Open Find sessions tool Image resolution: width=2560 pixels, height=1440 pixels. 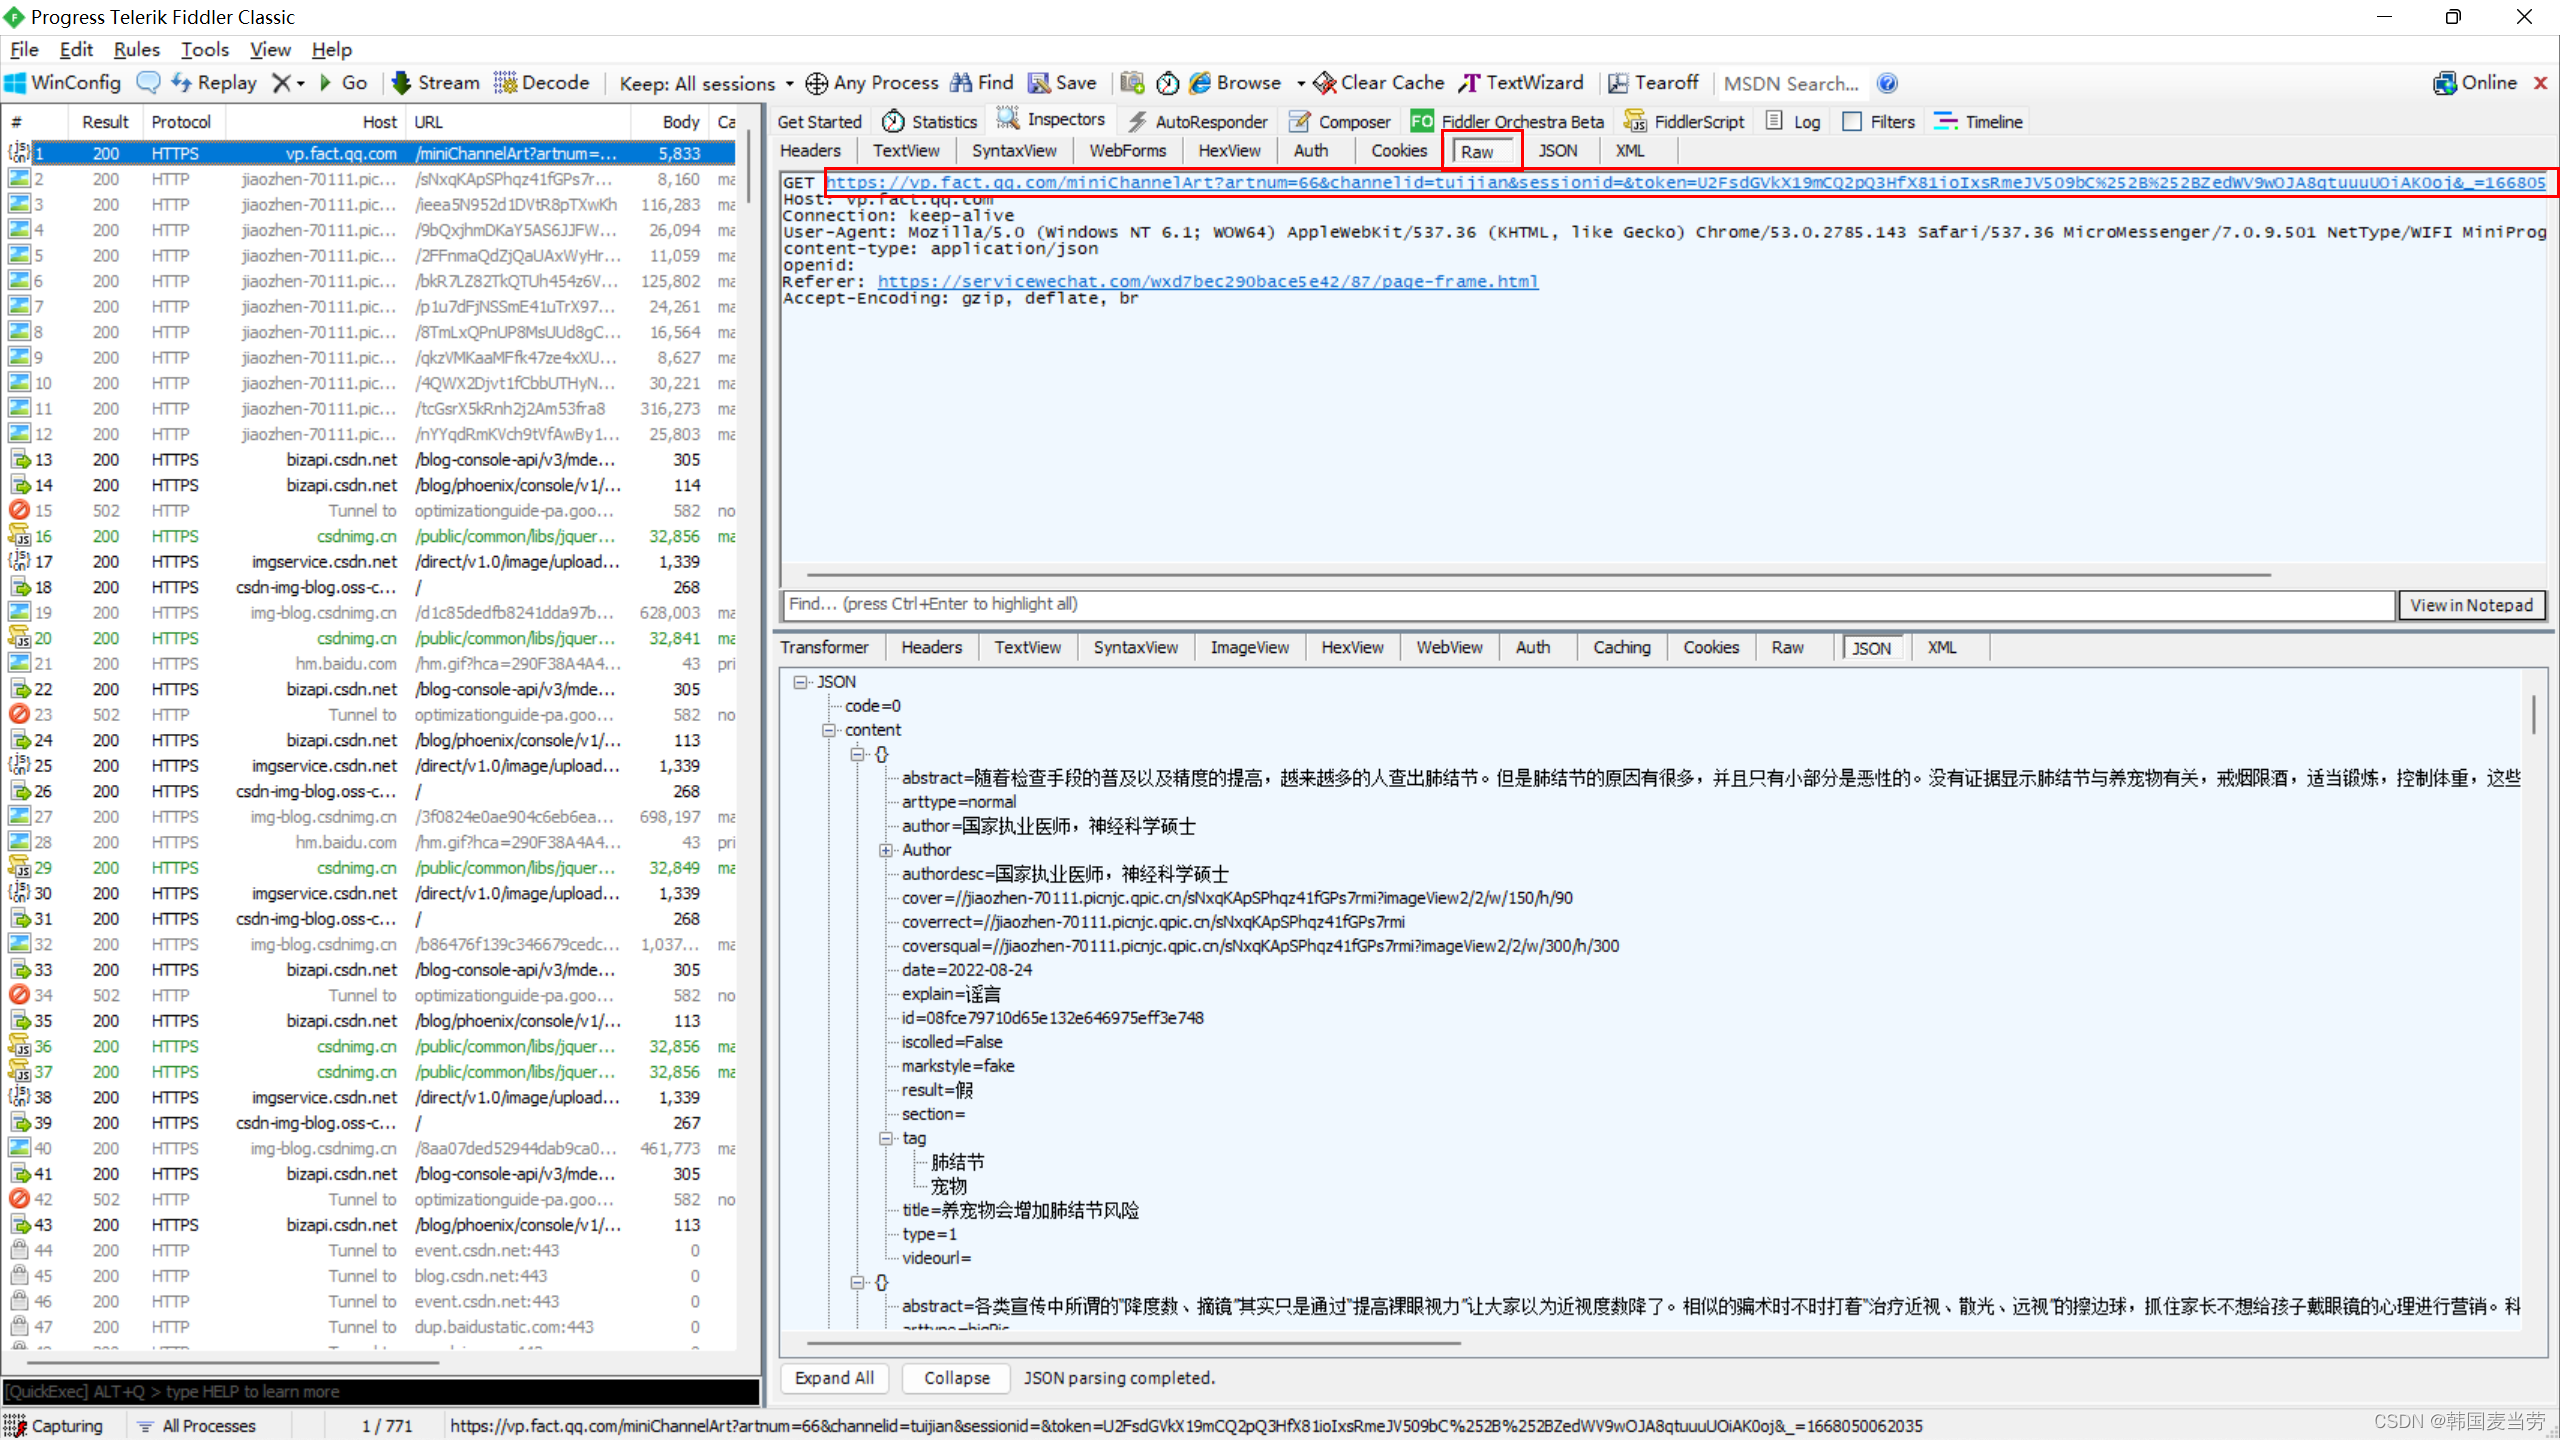[982, 83]
